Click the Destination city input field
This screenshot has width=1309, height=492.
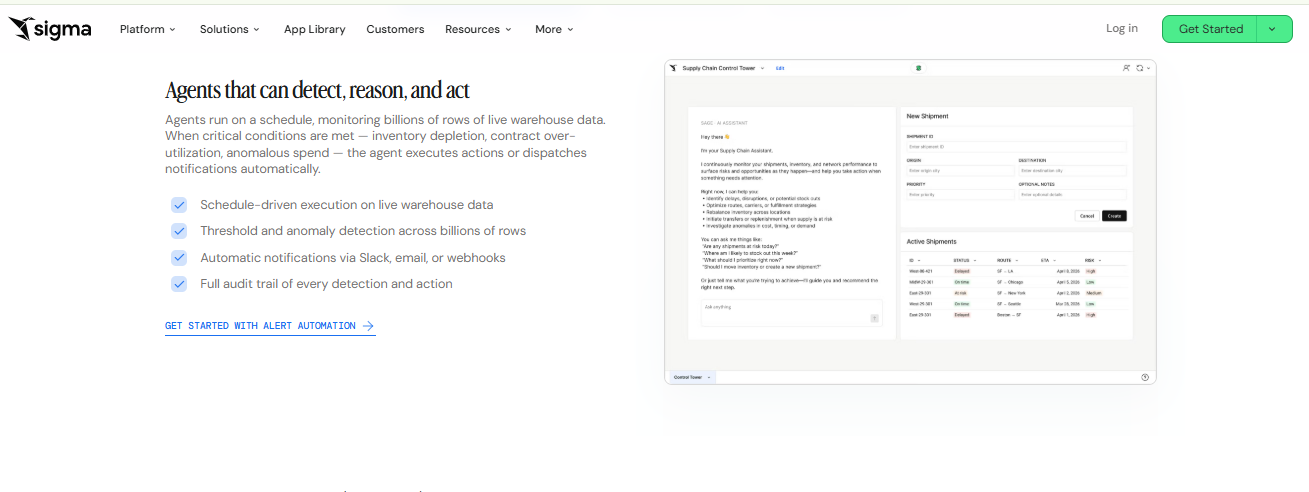pos(1072,171)
